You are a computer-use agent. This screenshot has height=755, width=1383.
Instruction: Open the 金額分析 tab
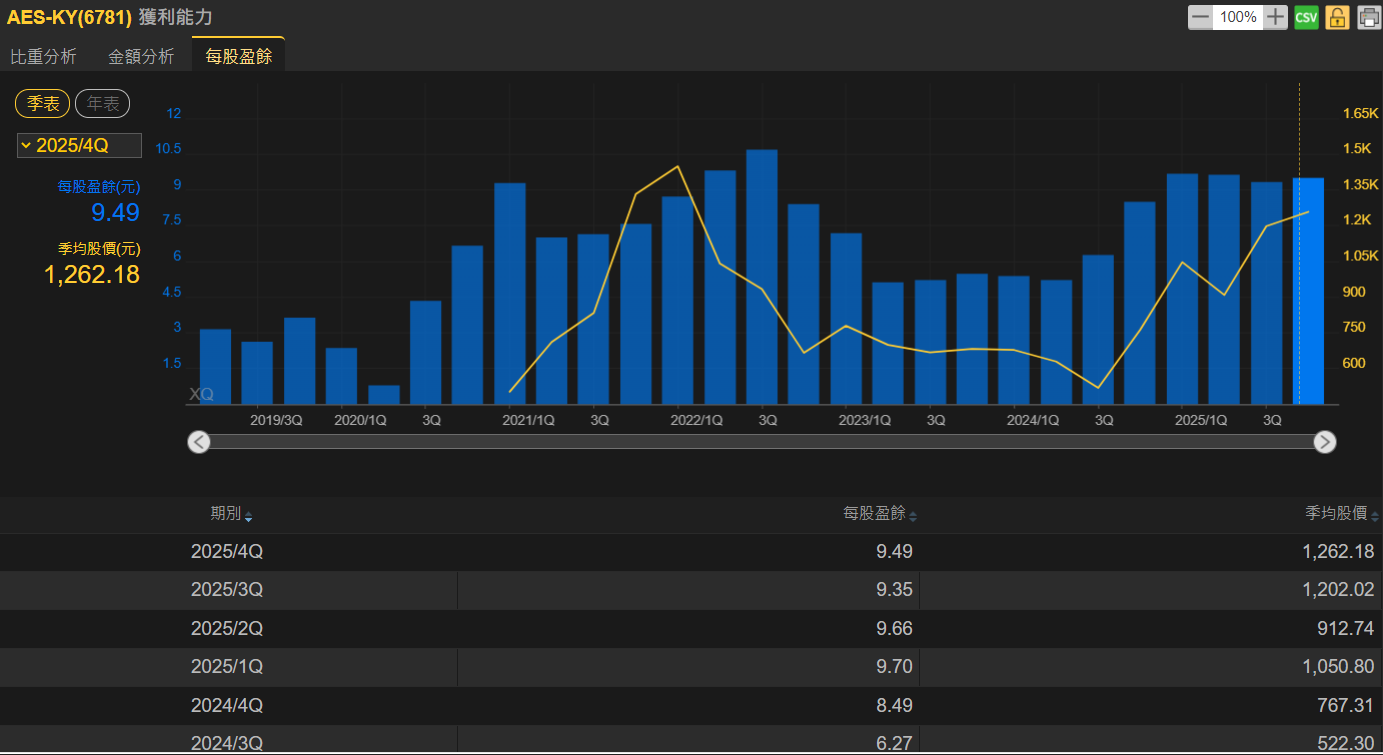point(141,57)
